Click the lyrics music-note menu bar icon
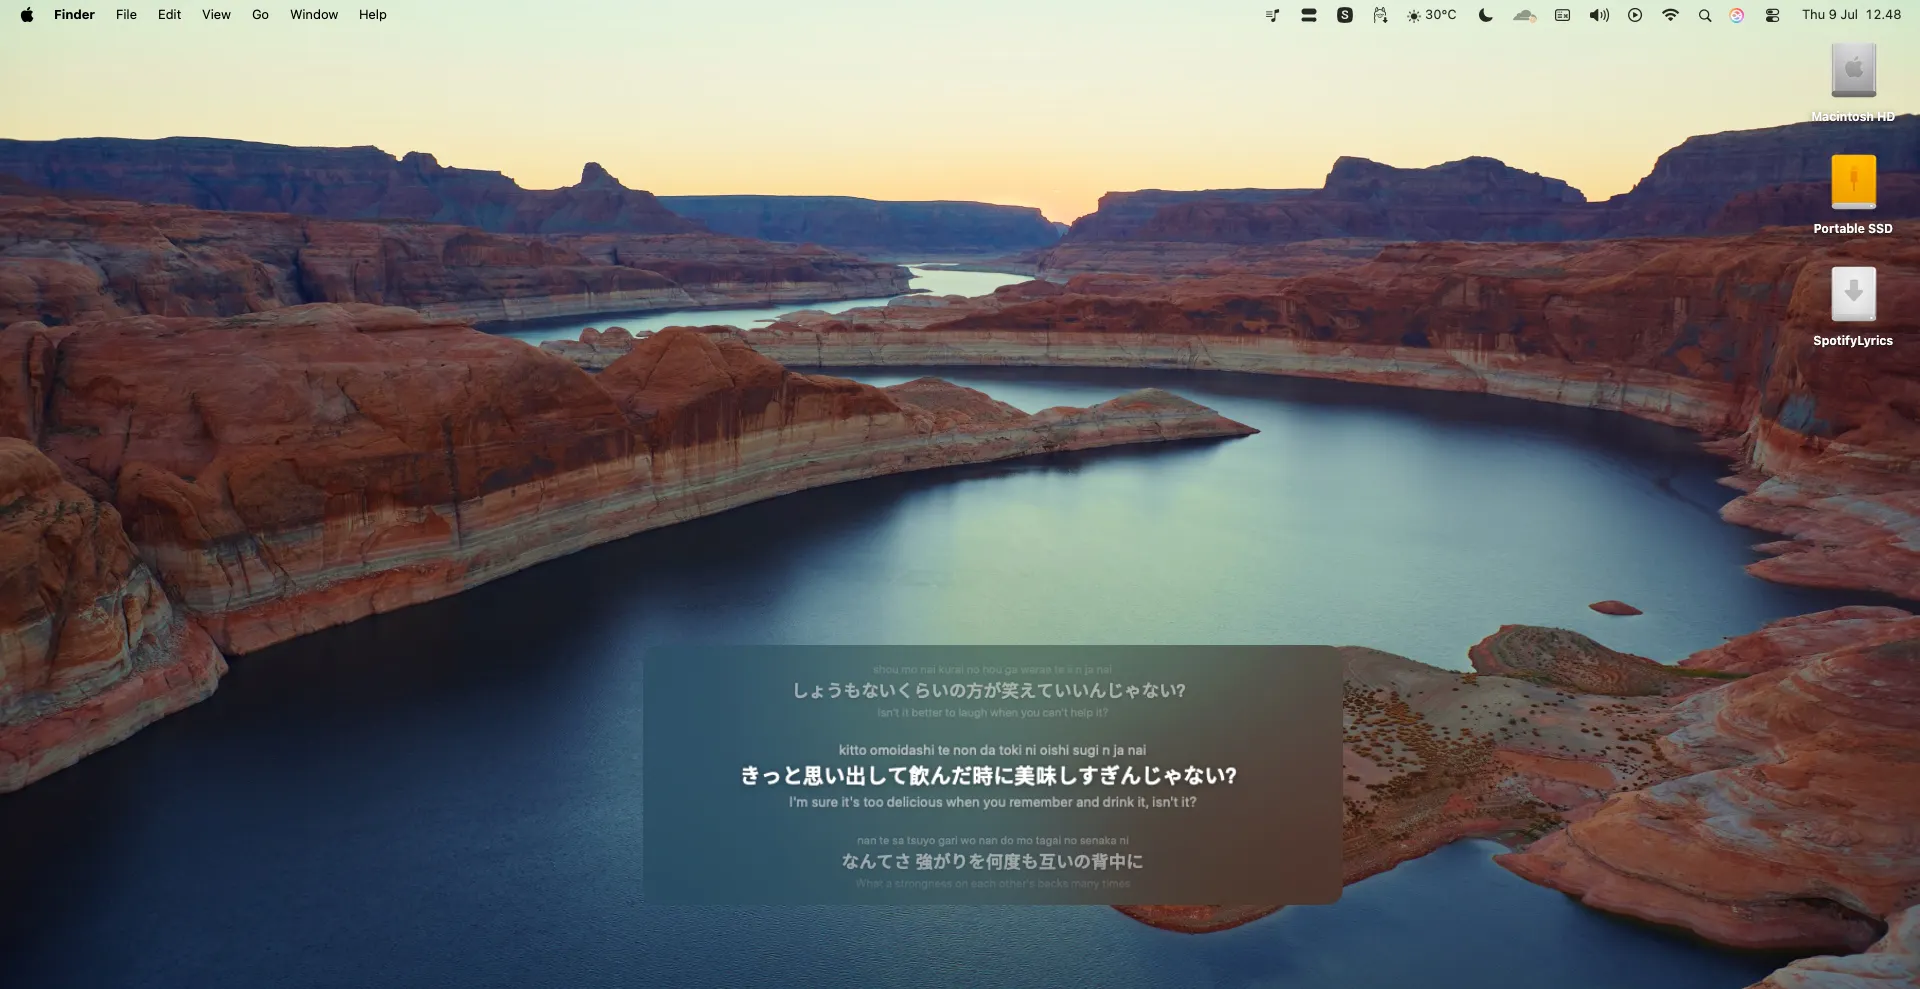 1272,15
